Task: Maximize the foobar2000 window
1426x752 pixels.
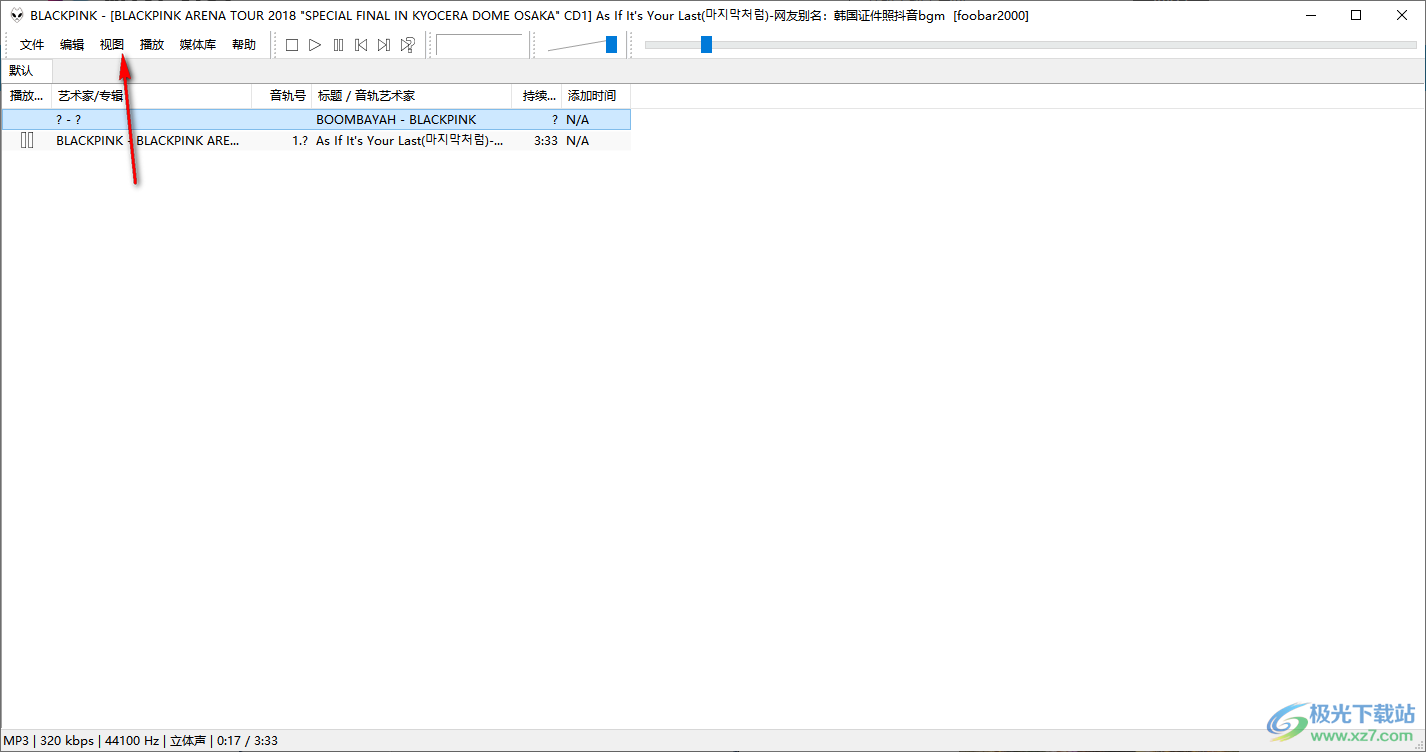Action: point(1356,15)
